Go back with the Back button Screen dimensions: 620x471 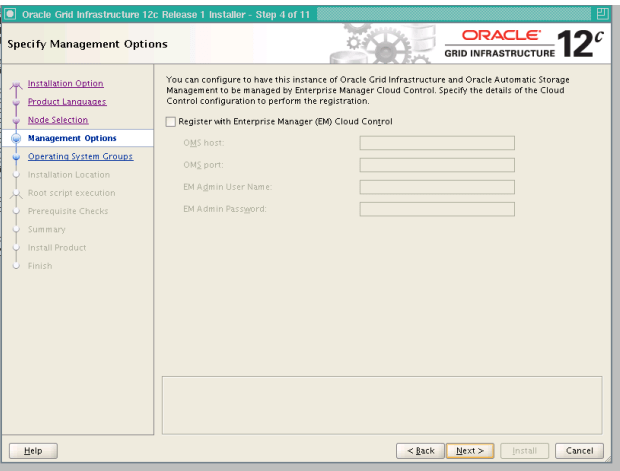(420, 450)
